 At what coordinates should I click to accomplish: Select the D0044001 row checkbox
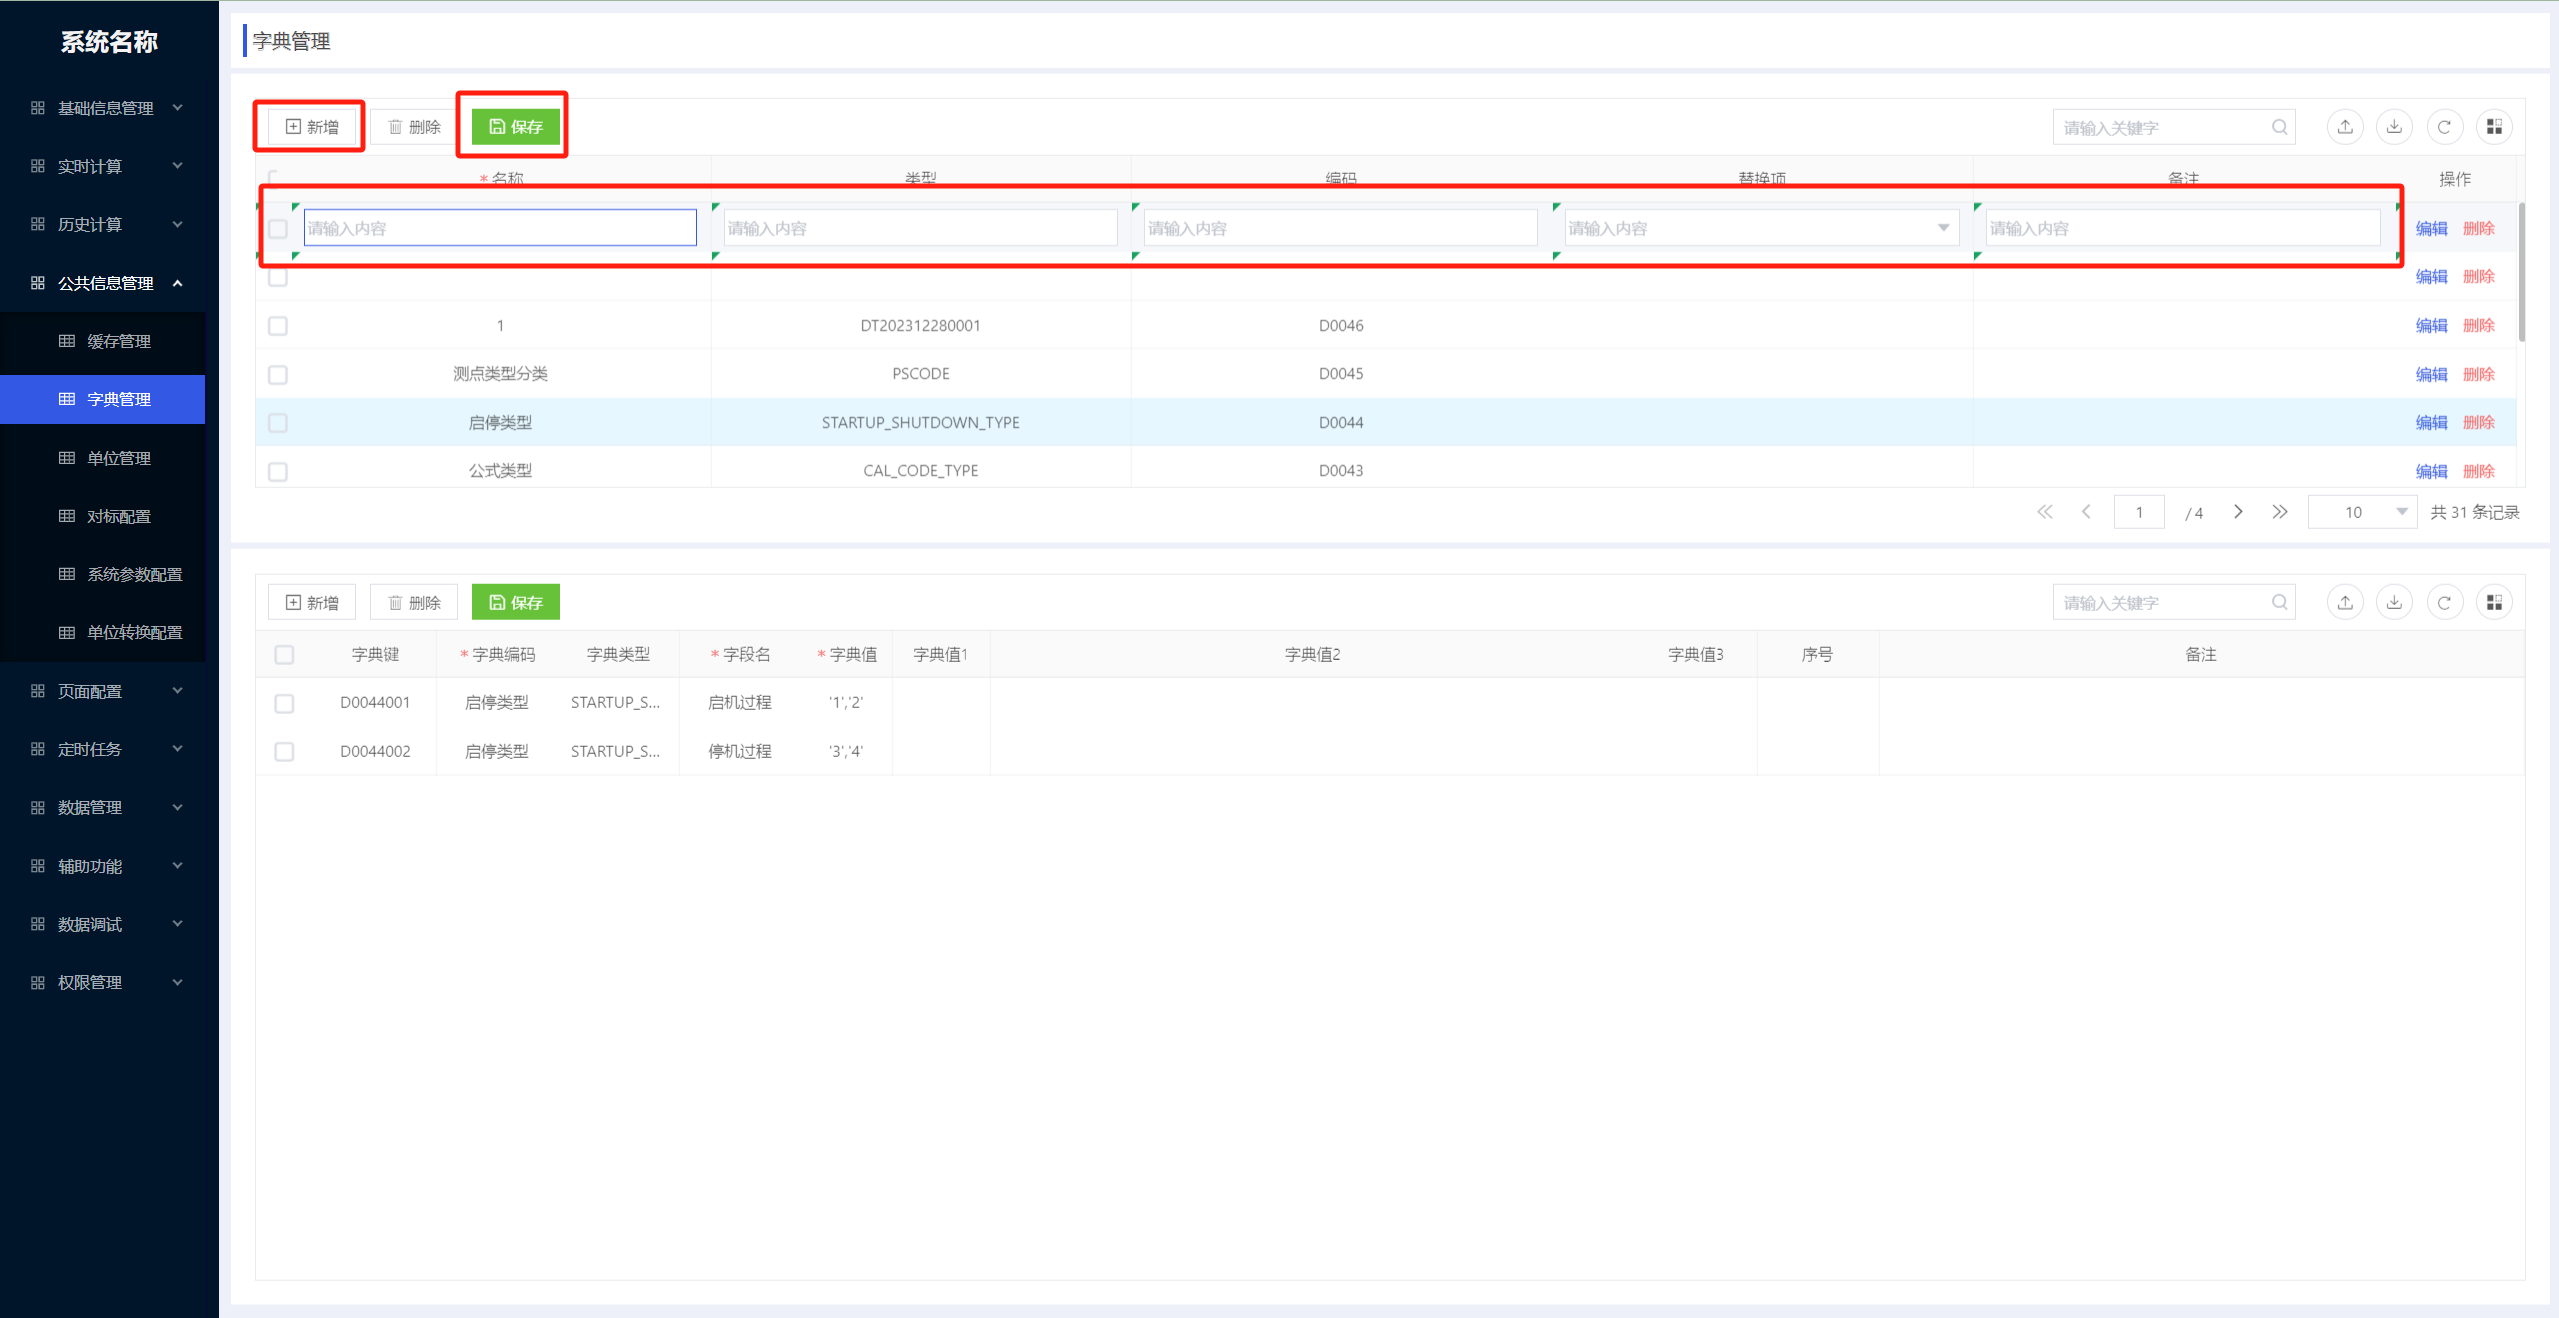(284, 703)
